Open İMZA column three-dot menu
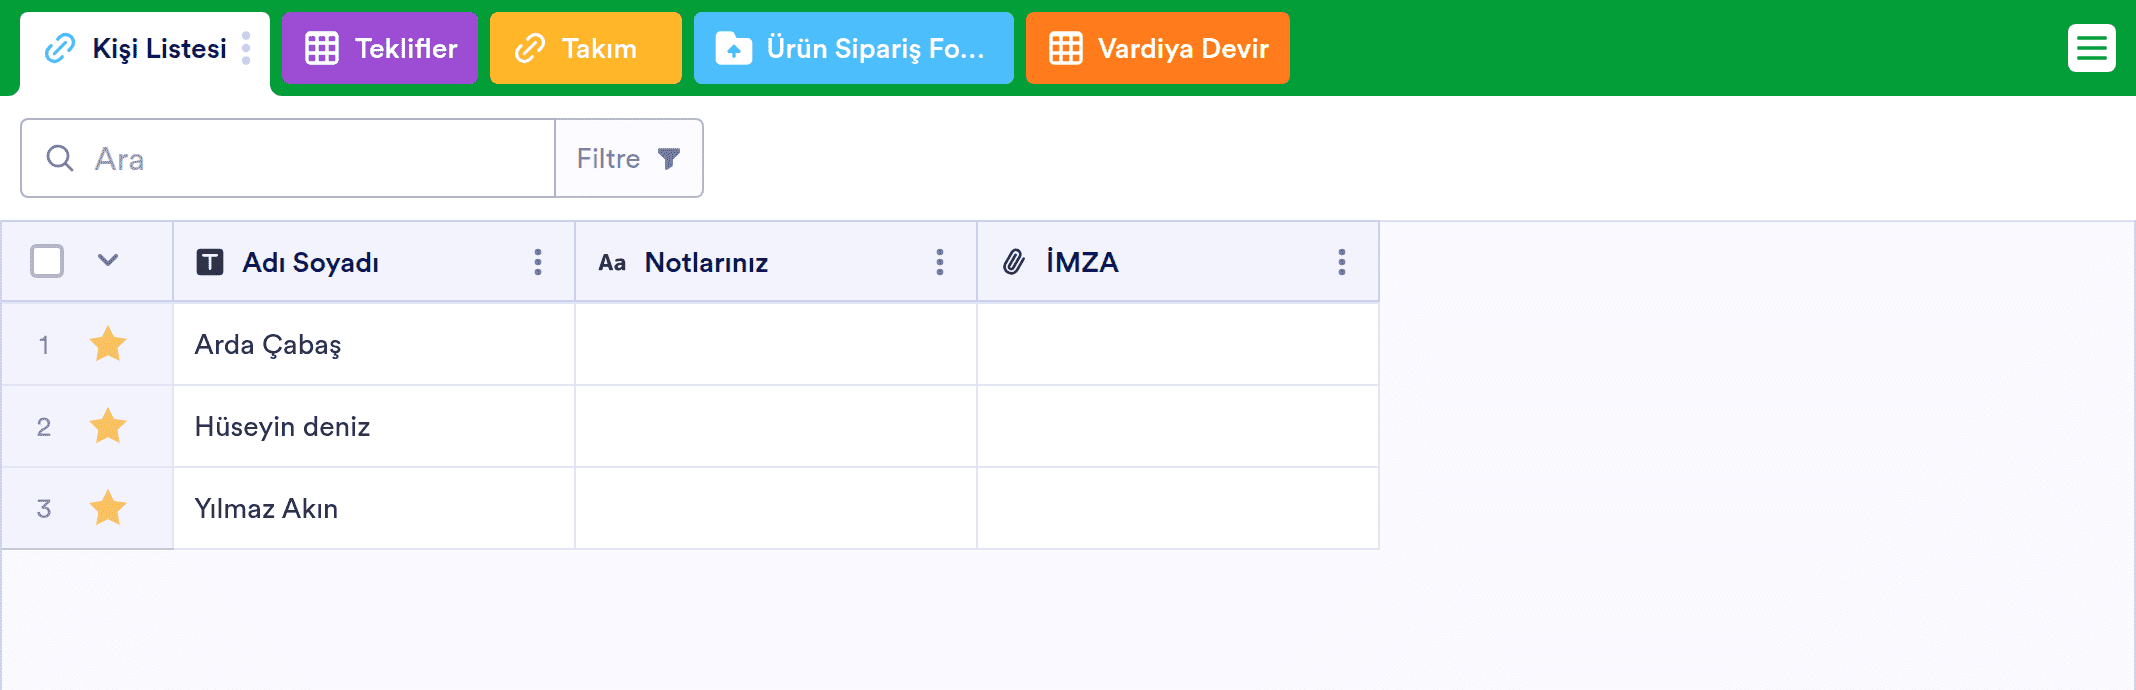The image size is (2136, 690). pos(1342,262)
